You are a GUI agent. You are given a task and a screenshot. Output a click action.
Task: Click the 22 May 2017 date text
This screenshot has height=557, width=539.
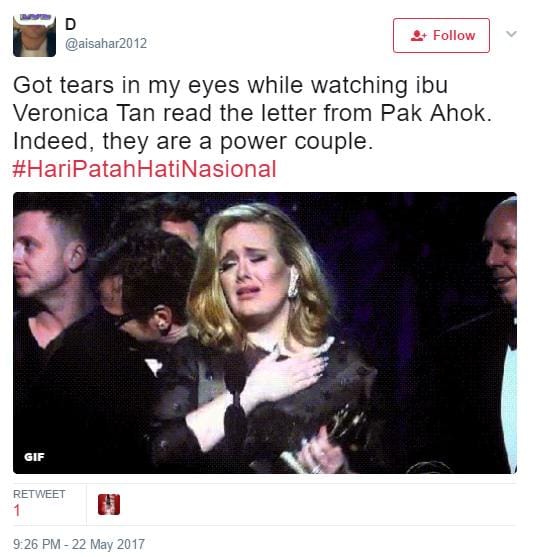pos(108,544)
